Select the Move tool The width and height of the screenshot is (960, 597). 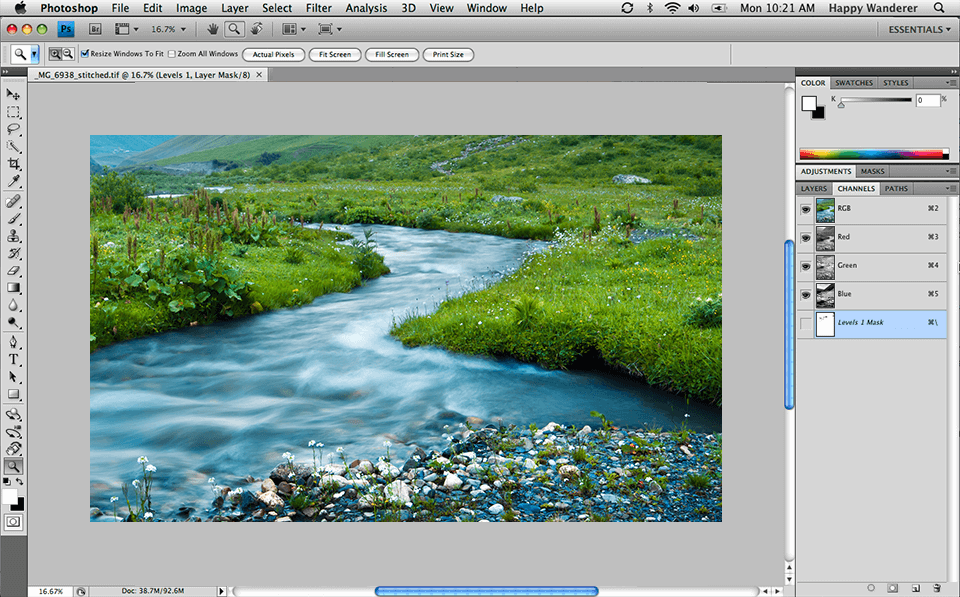[13, 94]
